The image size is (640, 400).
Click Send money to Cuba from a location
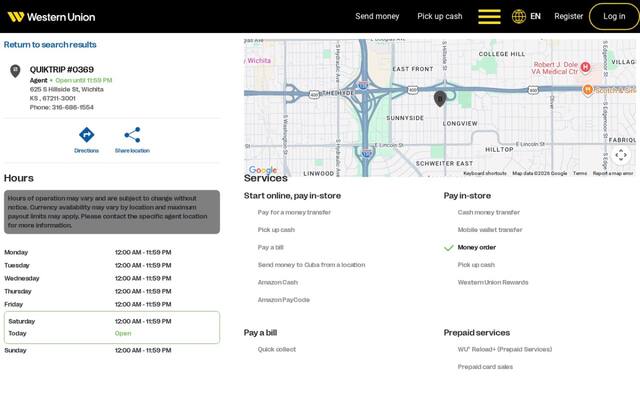(x=311, y=265)
